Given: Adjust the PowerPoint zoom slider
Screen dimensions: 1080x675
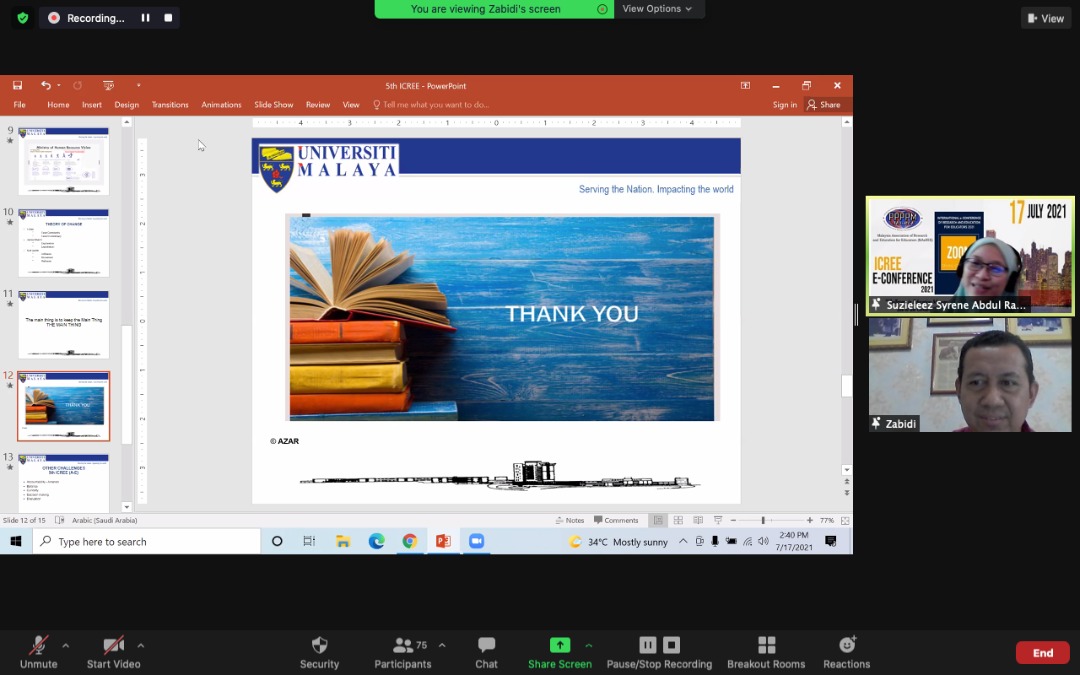Looking at the screenshot, I should pyautogui.click(x=763, y=521).
